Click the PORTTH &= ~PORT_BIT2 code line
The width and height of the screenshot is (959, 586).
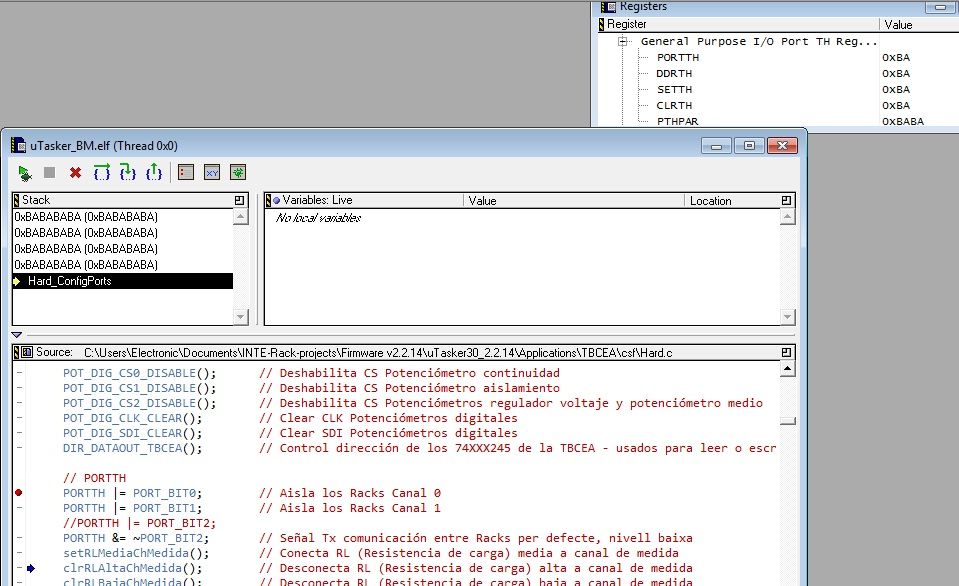point(136,538)
